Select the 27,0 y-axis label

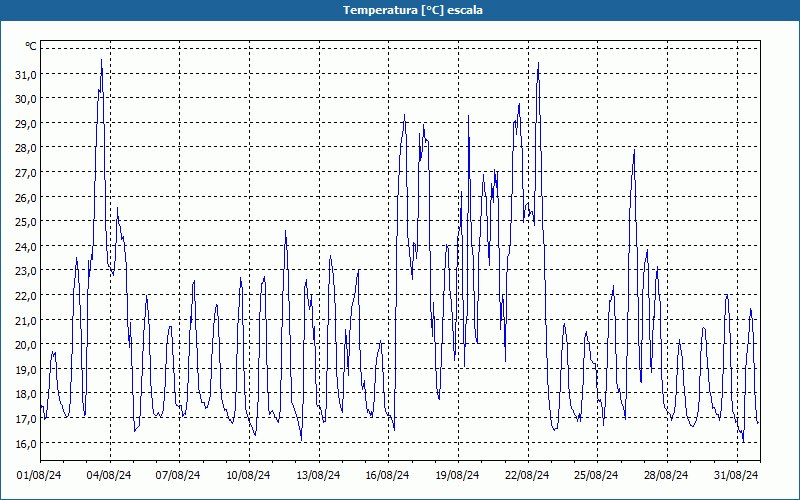(26, 173)
